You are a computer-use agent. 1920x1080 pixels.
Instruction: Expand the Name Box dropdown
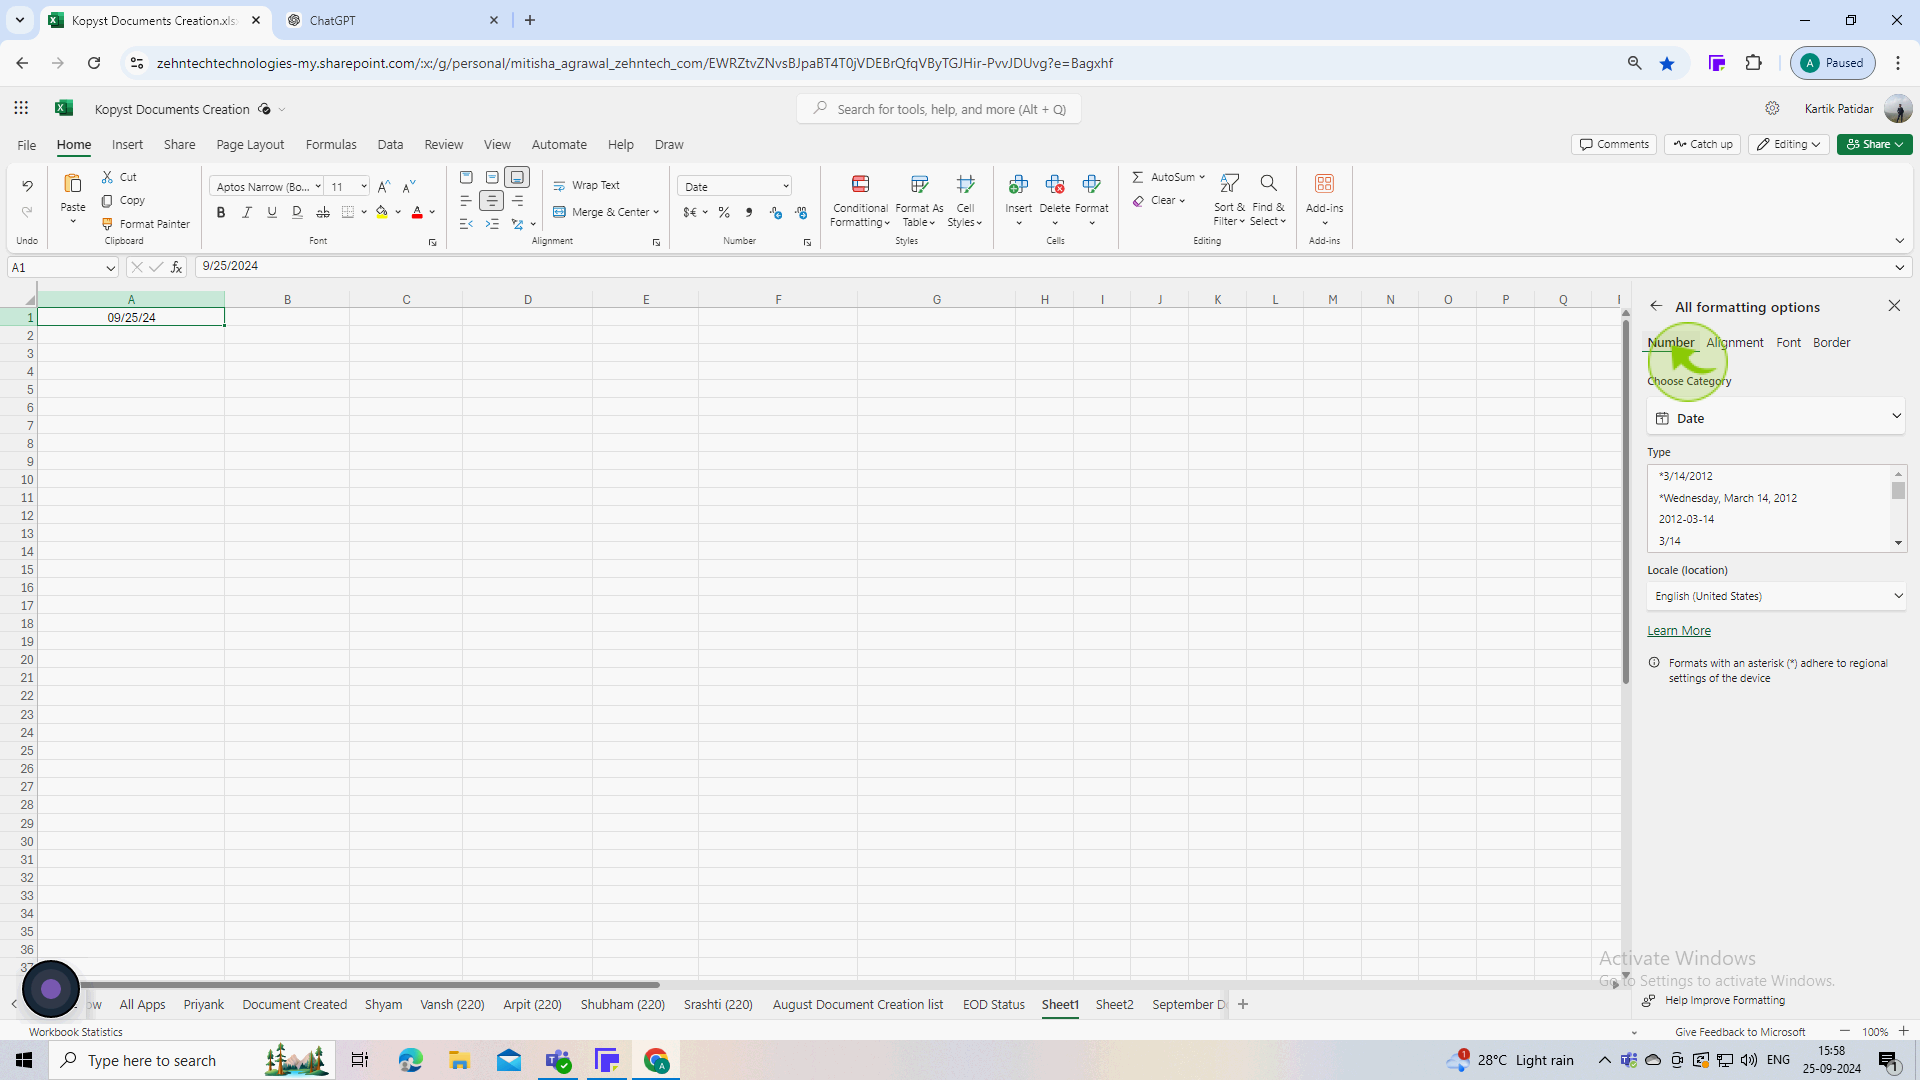tap(110, 267)
